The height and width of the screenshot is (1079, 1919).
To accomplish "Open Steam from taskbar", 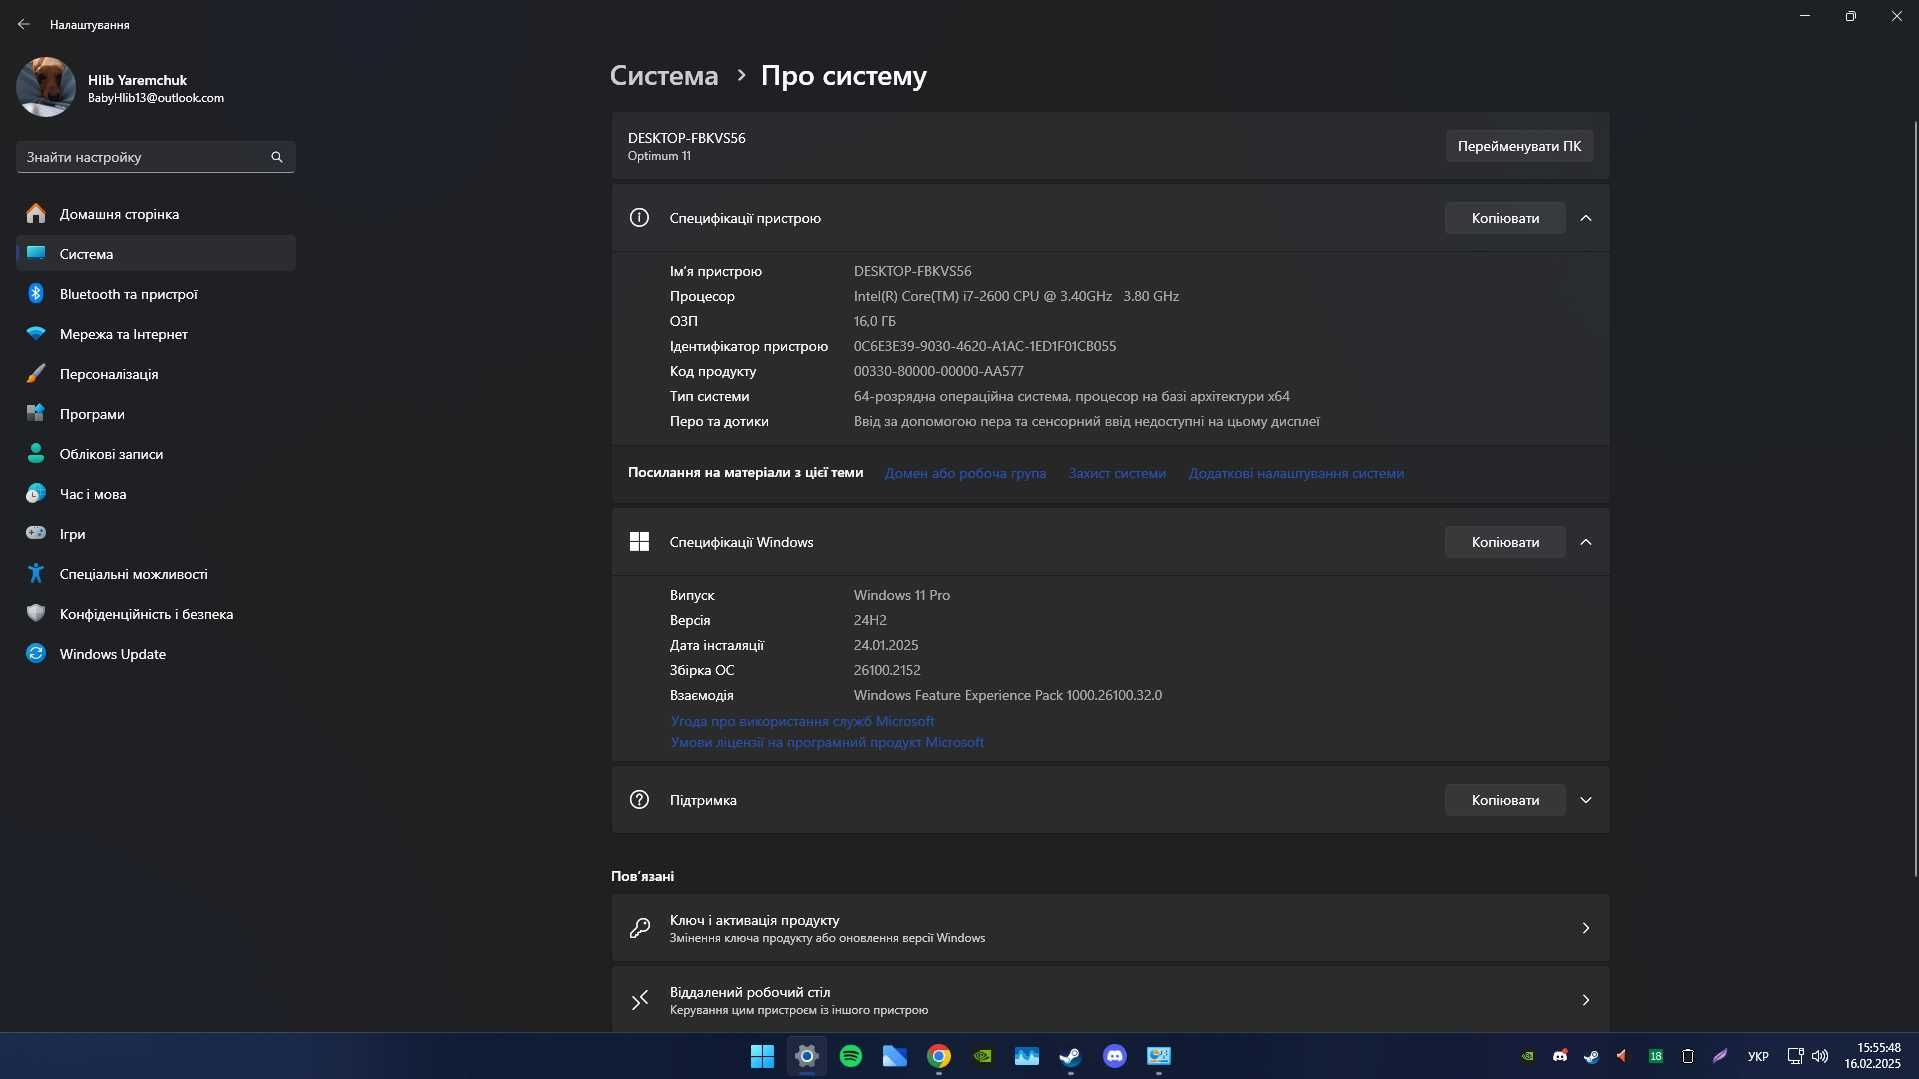I will point(1071,1056).
